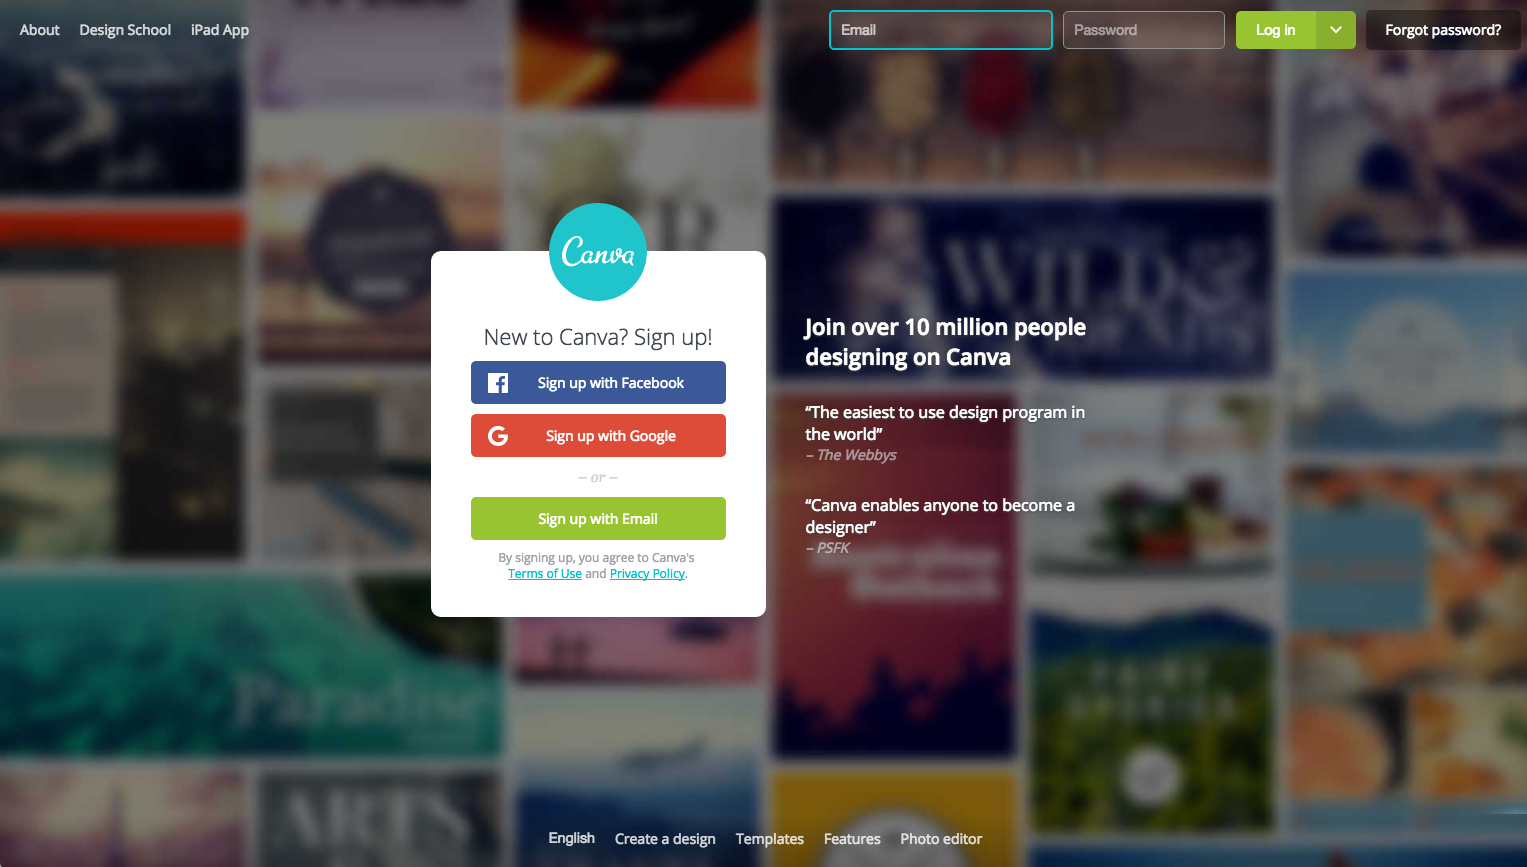Go to the iPad App page
1527x867 pixels.
point(220,30)
